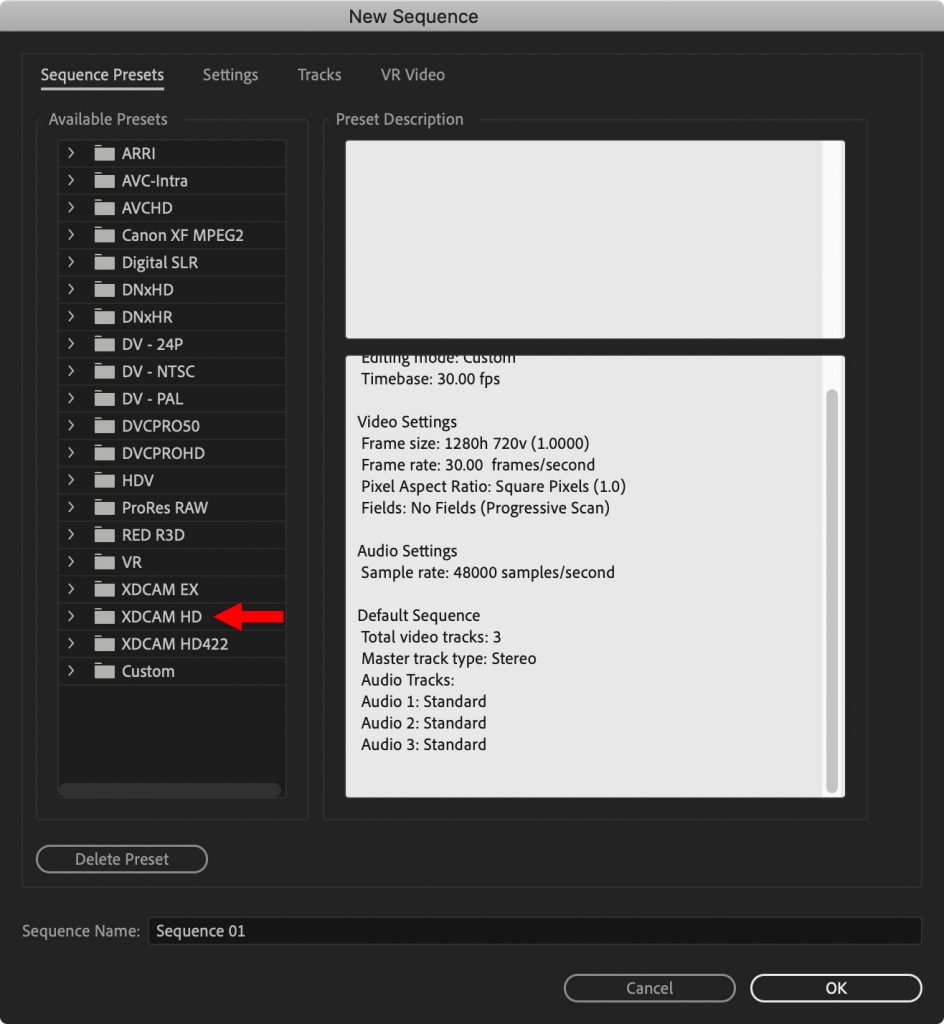Screen dimensions: 944x1024
Task: Select the DV - PAL label
Action: pos(153,399)
